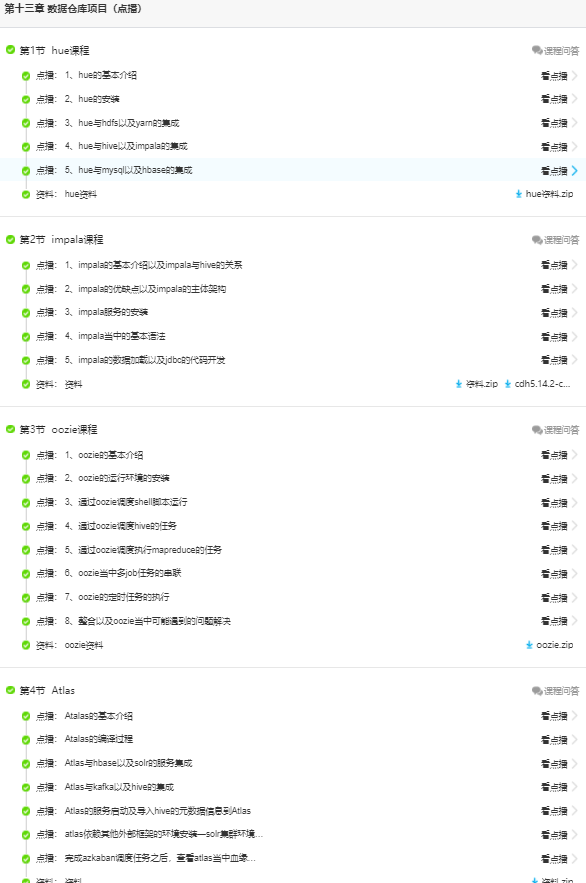Click chevron on 4、通过oozie调度hive的任务 row
The image size is (586, 883).
click(574, 526)
